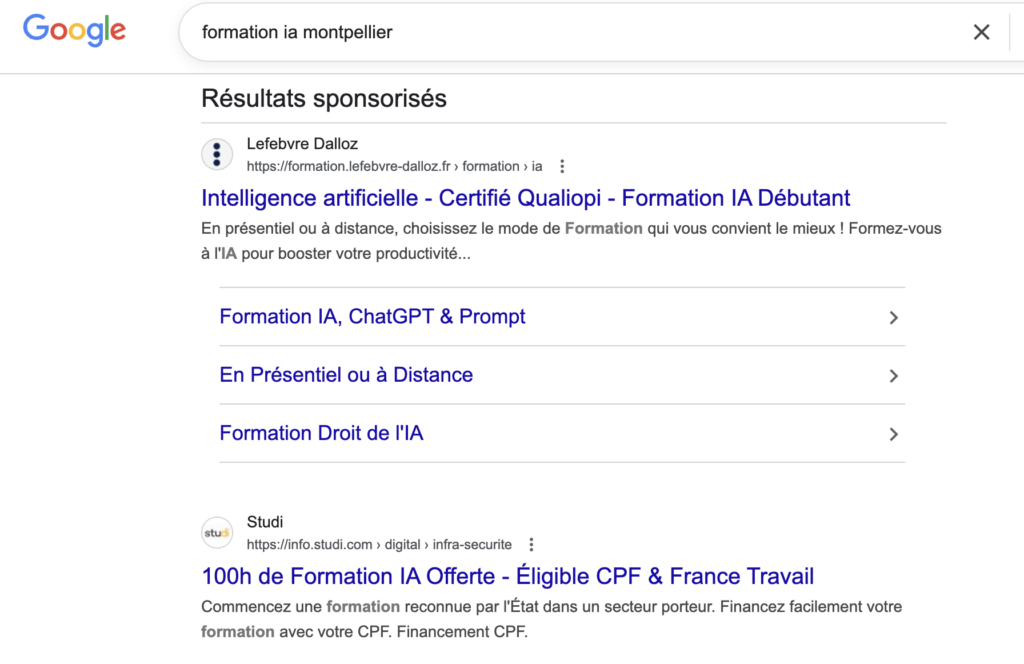Viewport: 1024px width, 664px height.
Task: Click the Formation IA, ChatGPT & Prompt sitelink
Action: point(371,316)
